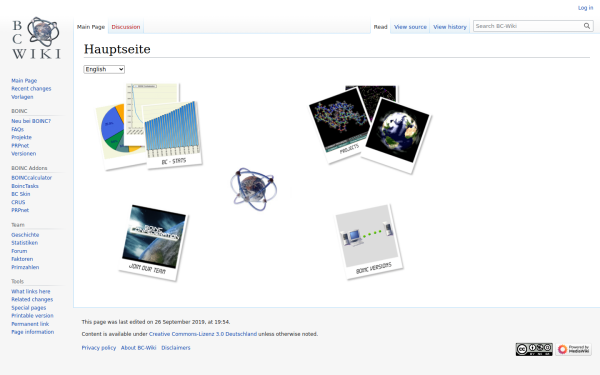Open the Geschichte team link
This screenshot has height=375, width=600.
(25, 235)
